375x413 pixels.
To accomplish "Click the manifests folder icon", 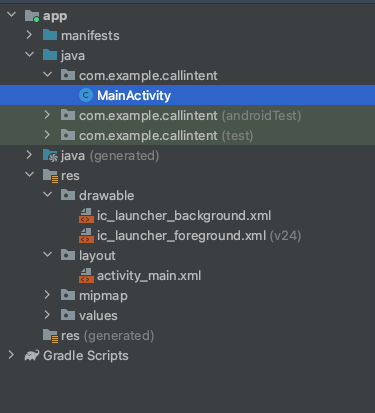I will click(x=50, y=35).
